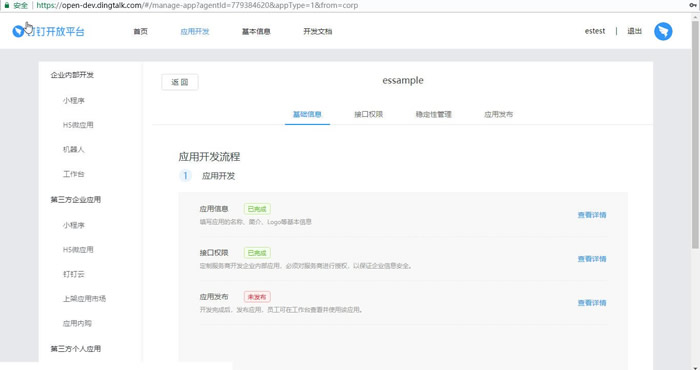Click the 已完成 badge beside 应用信息

click(x=257, y=209)
